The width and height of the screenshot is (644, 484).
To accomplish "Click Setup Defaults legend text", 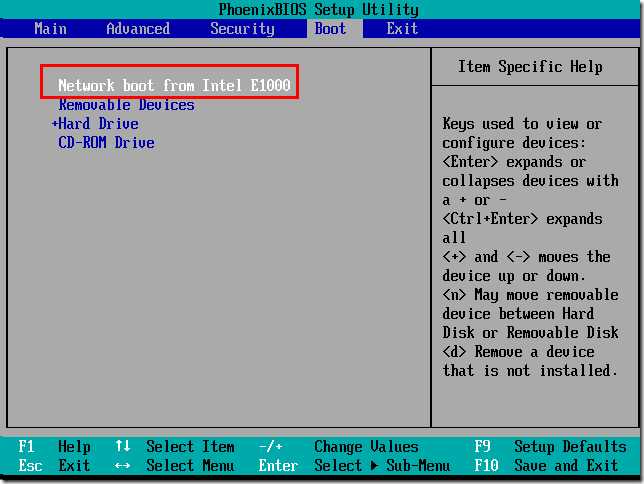I will pyautogui.click(x=570, y=447).
